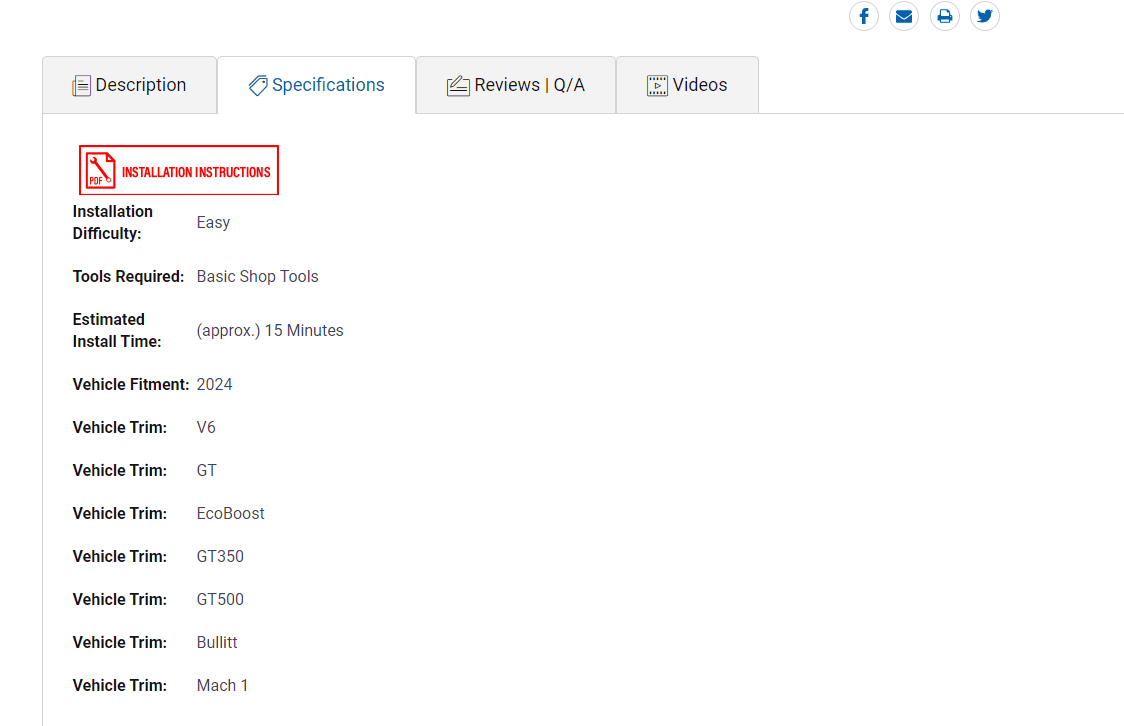Click the Specifications tag icon

pos(258,85)
